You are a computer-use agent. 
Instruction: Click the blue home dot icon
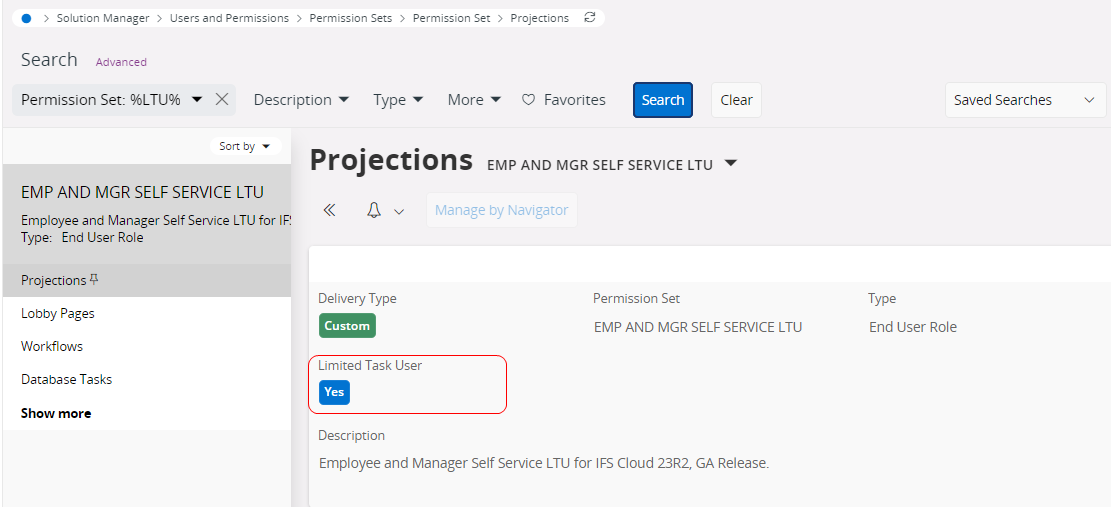[x=26, y=18]
